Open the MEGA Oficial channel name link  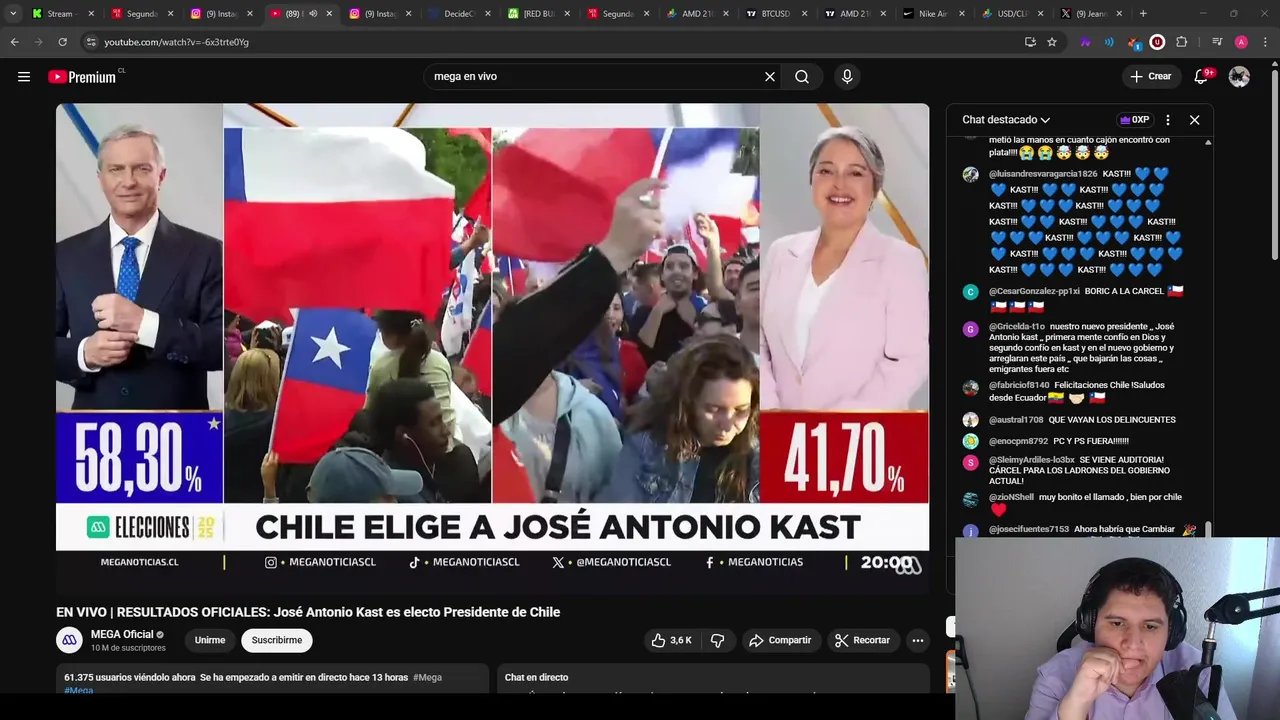tap(122, 634)
